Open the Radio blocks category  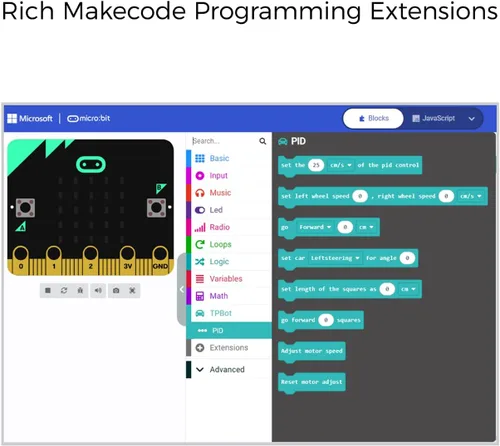tap(228, 227)
